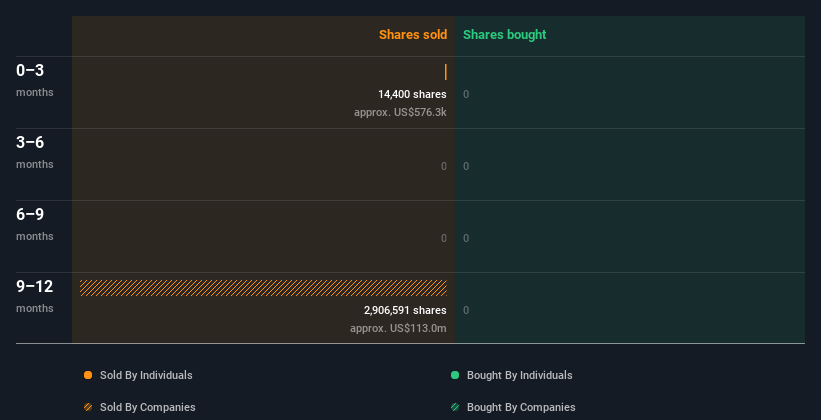Click the 2,906,591 shares value
Screen dimensions: 821x420
pos(405,311)
